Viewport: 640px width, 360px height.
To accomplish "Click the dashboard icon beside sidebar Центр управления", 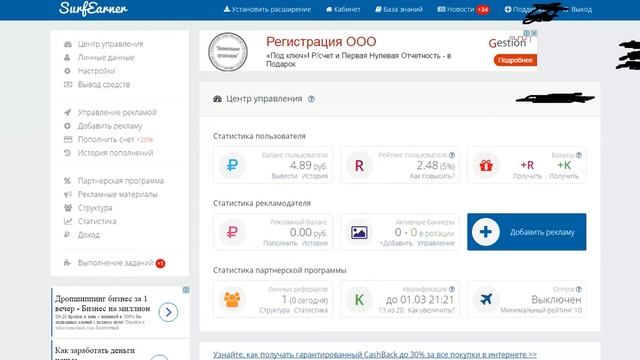I will (68, 44).
